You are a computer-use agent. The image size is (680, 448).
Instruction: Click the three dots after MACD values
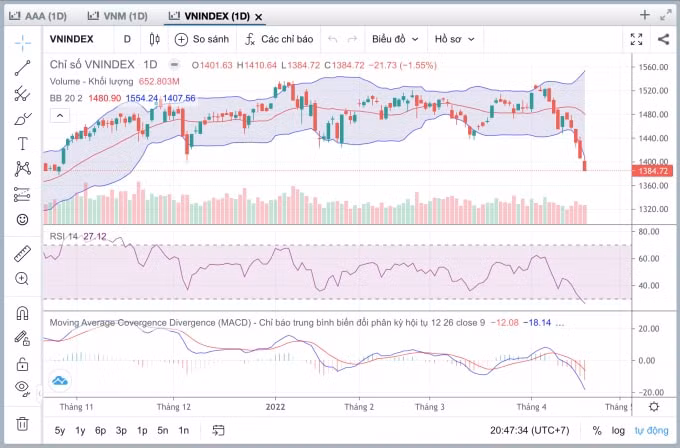point(560,324)
